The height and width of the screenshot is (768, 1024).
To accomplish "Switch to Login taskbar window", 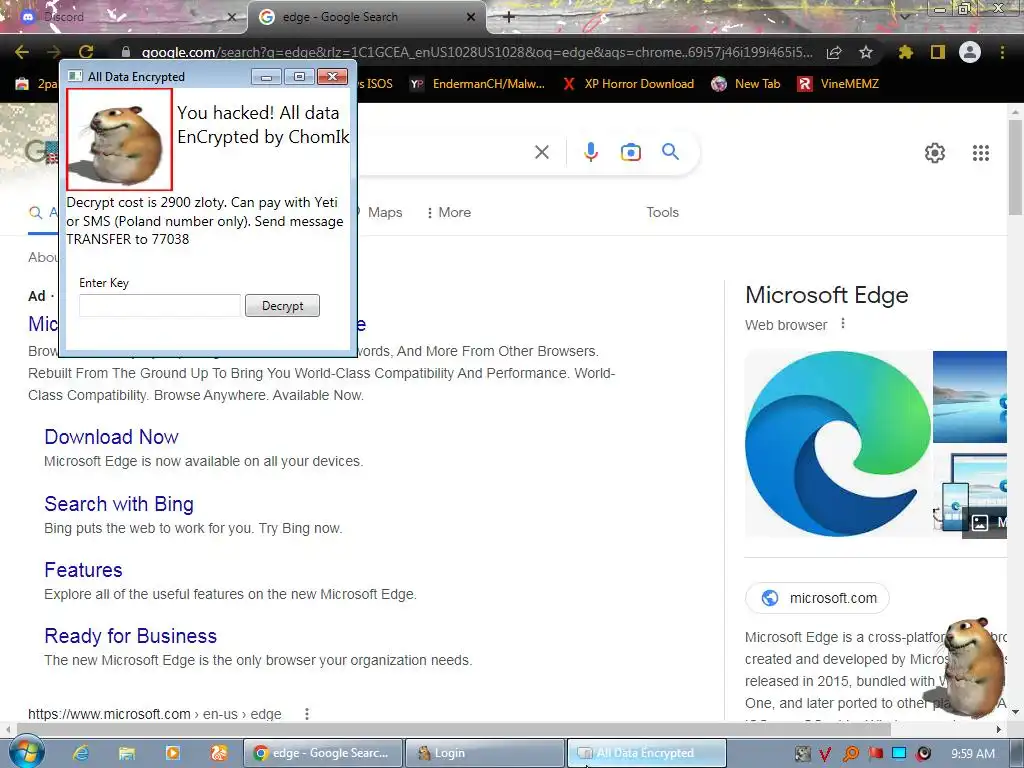I will tap(484, 753).
